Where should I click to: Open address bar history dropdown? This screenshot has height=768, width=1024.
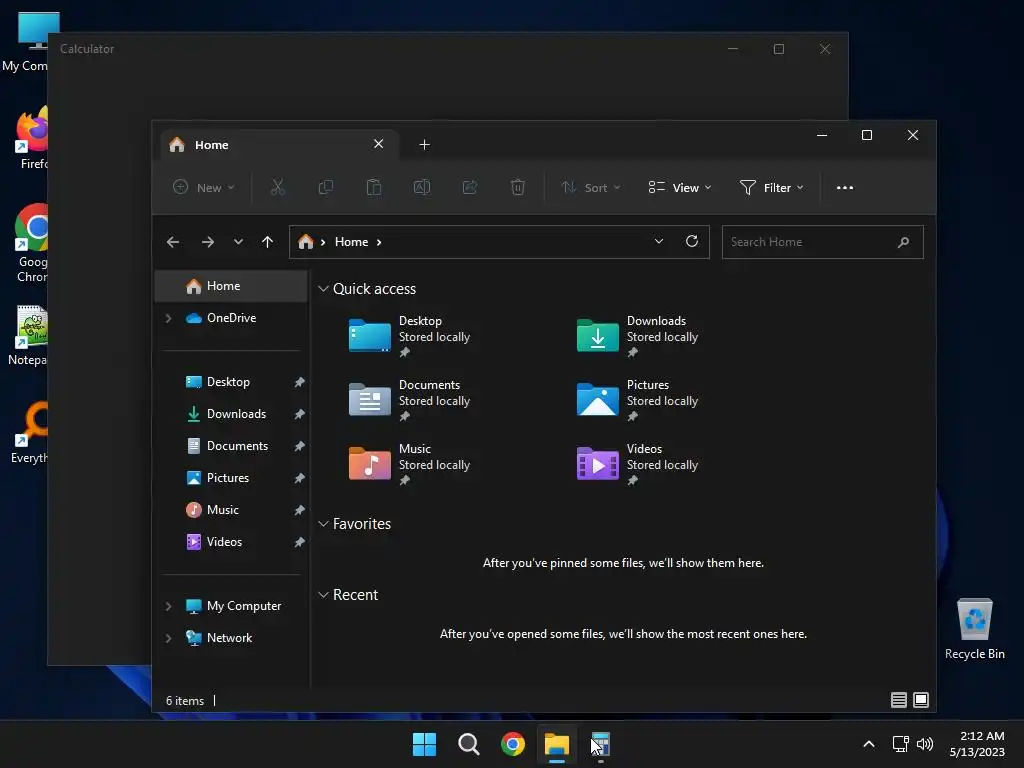pos(659,242)
